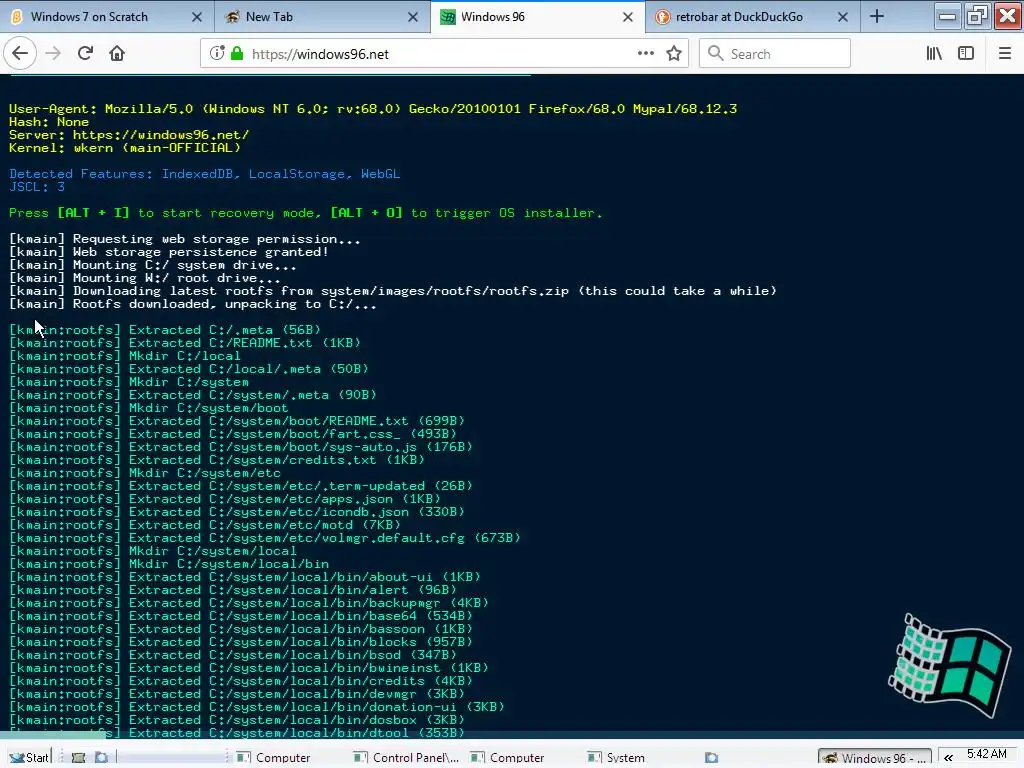Go back with the browser back arrow
This screenshot has width=1024, height=768.
tap(20, 54)
